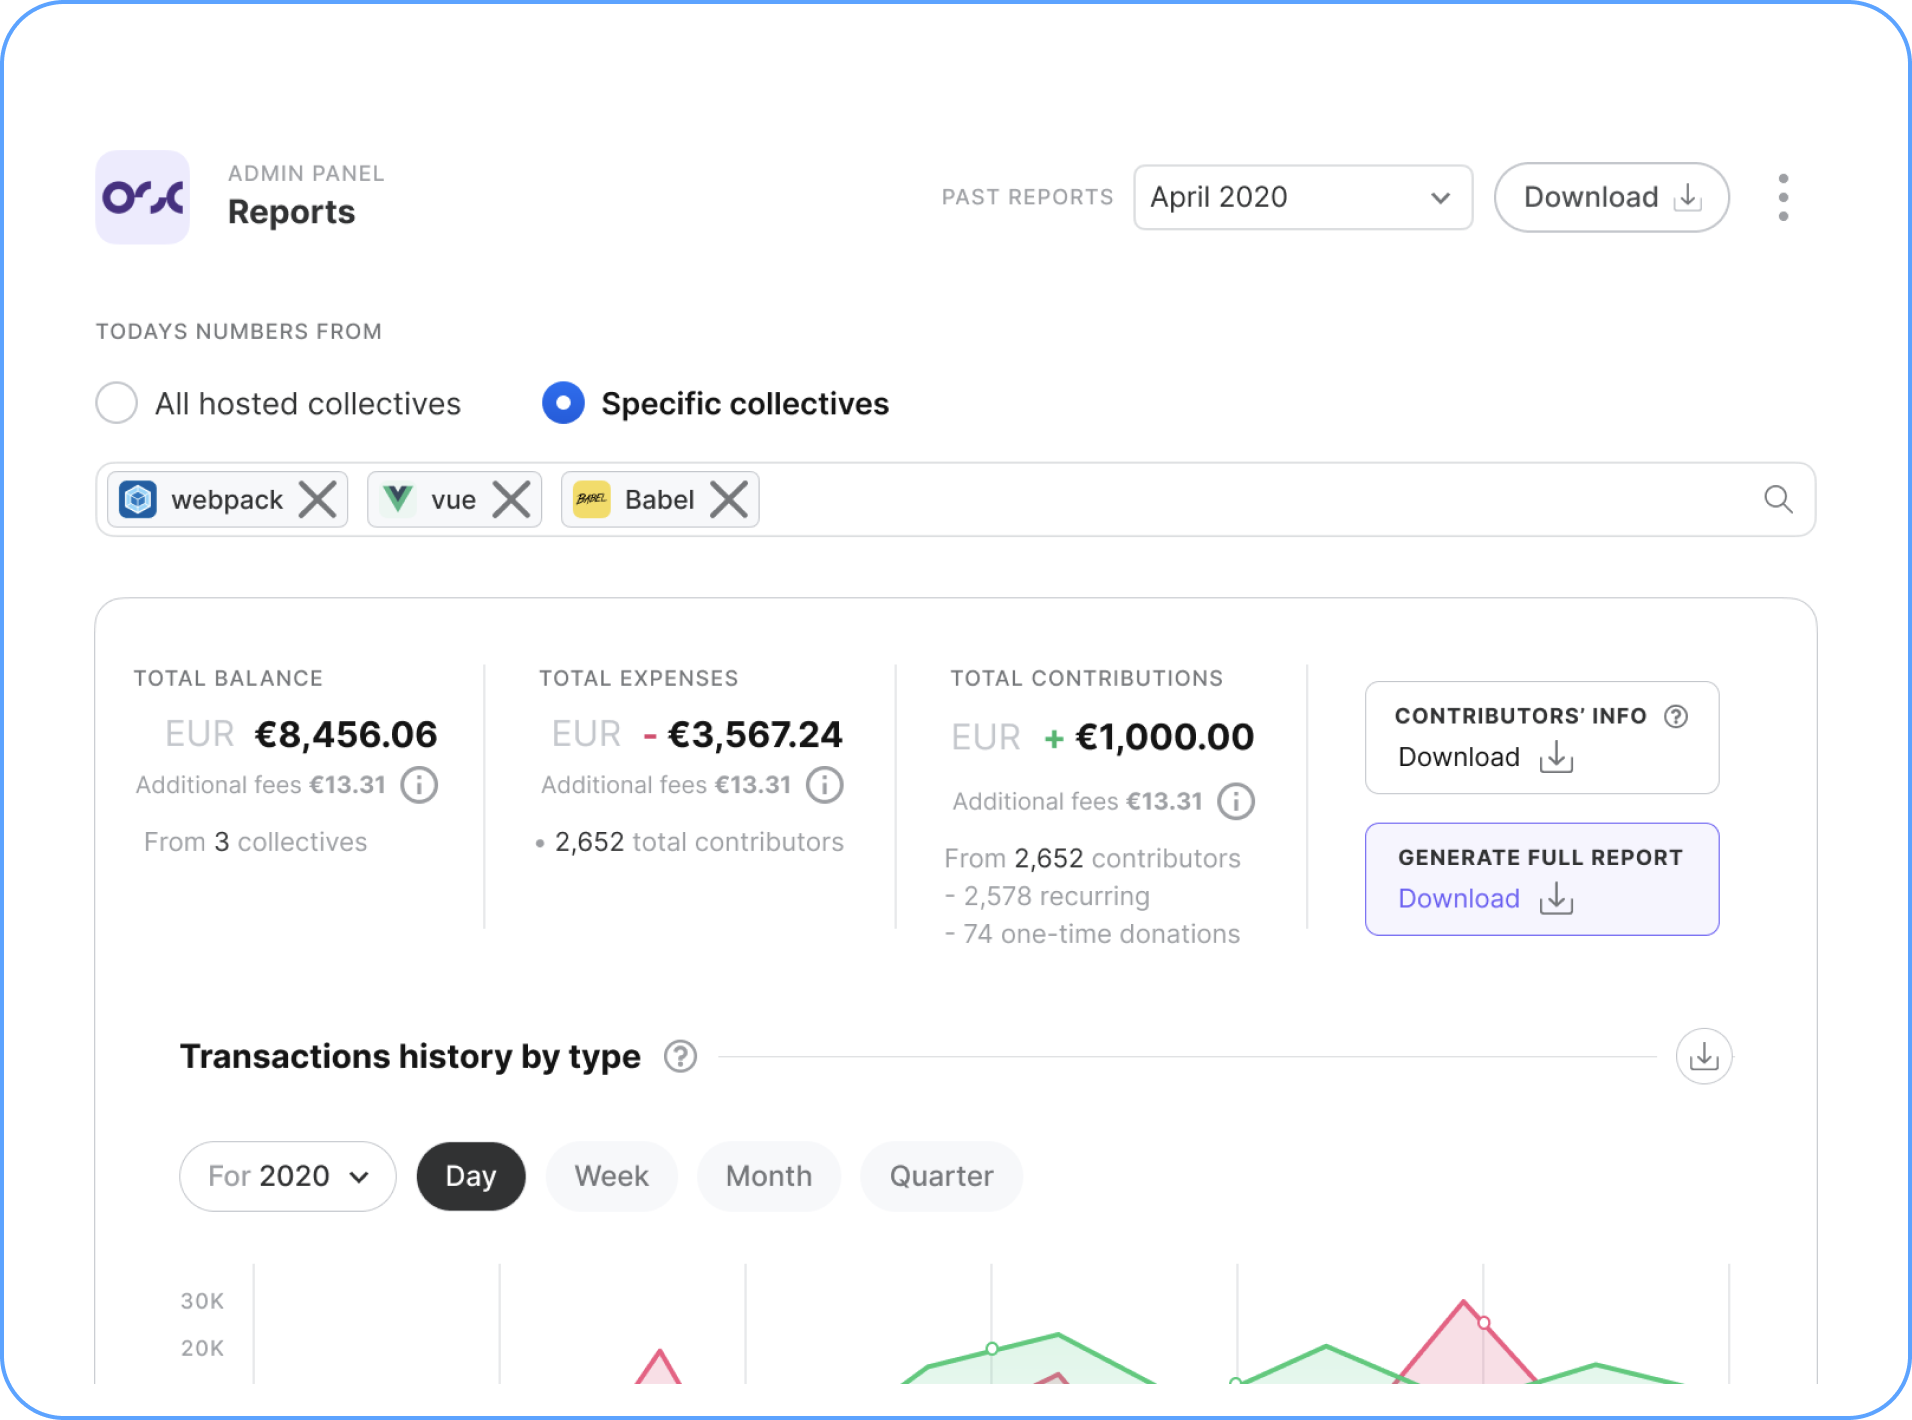Click the Babel collective logo icon
The height and width of the screenshot is (1420, 1912).
591,499
